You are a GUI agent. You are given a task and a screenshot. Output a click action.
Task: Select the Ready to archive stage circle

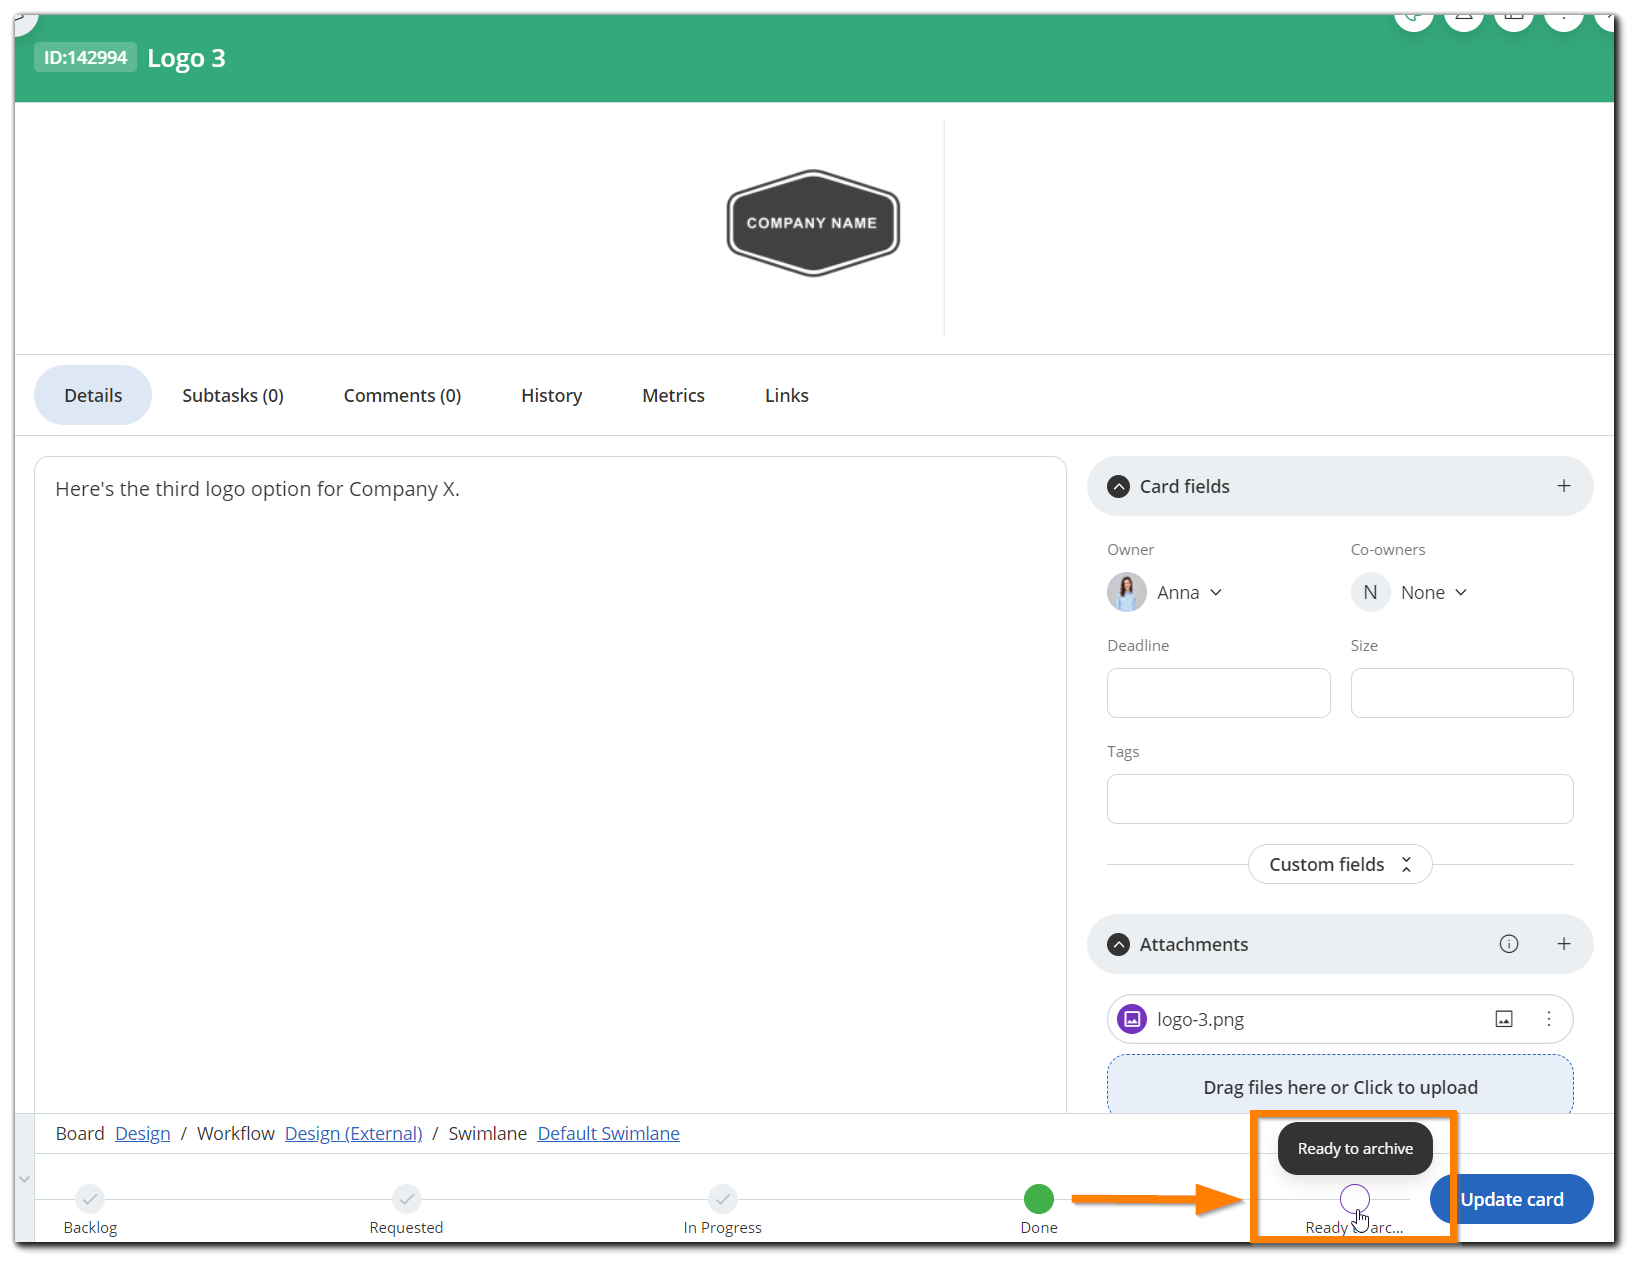pyautogui.click(x=1354, y=1198)
